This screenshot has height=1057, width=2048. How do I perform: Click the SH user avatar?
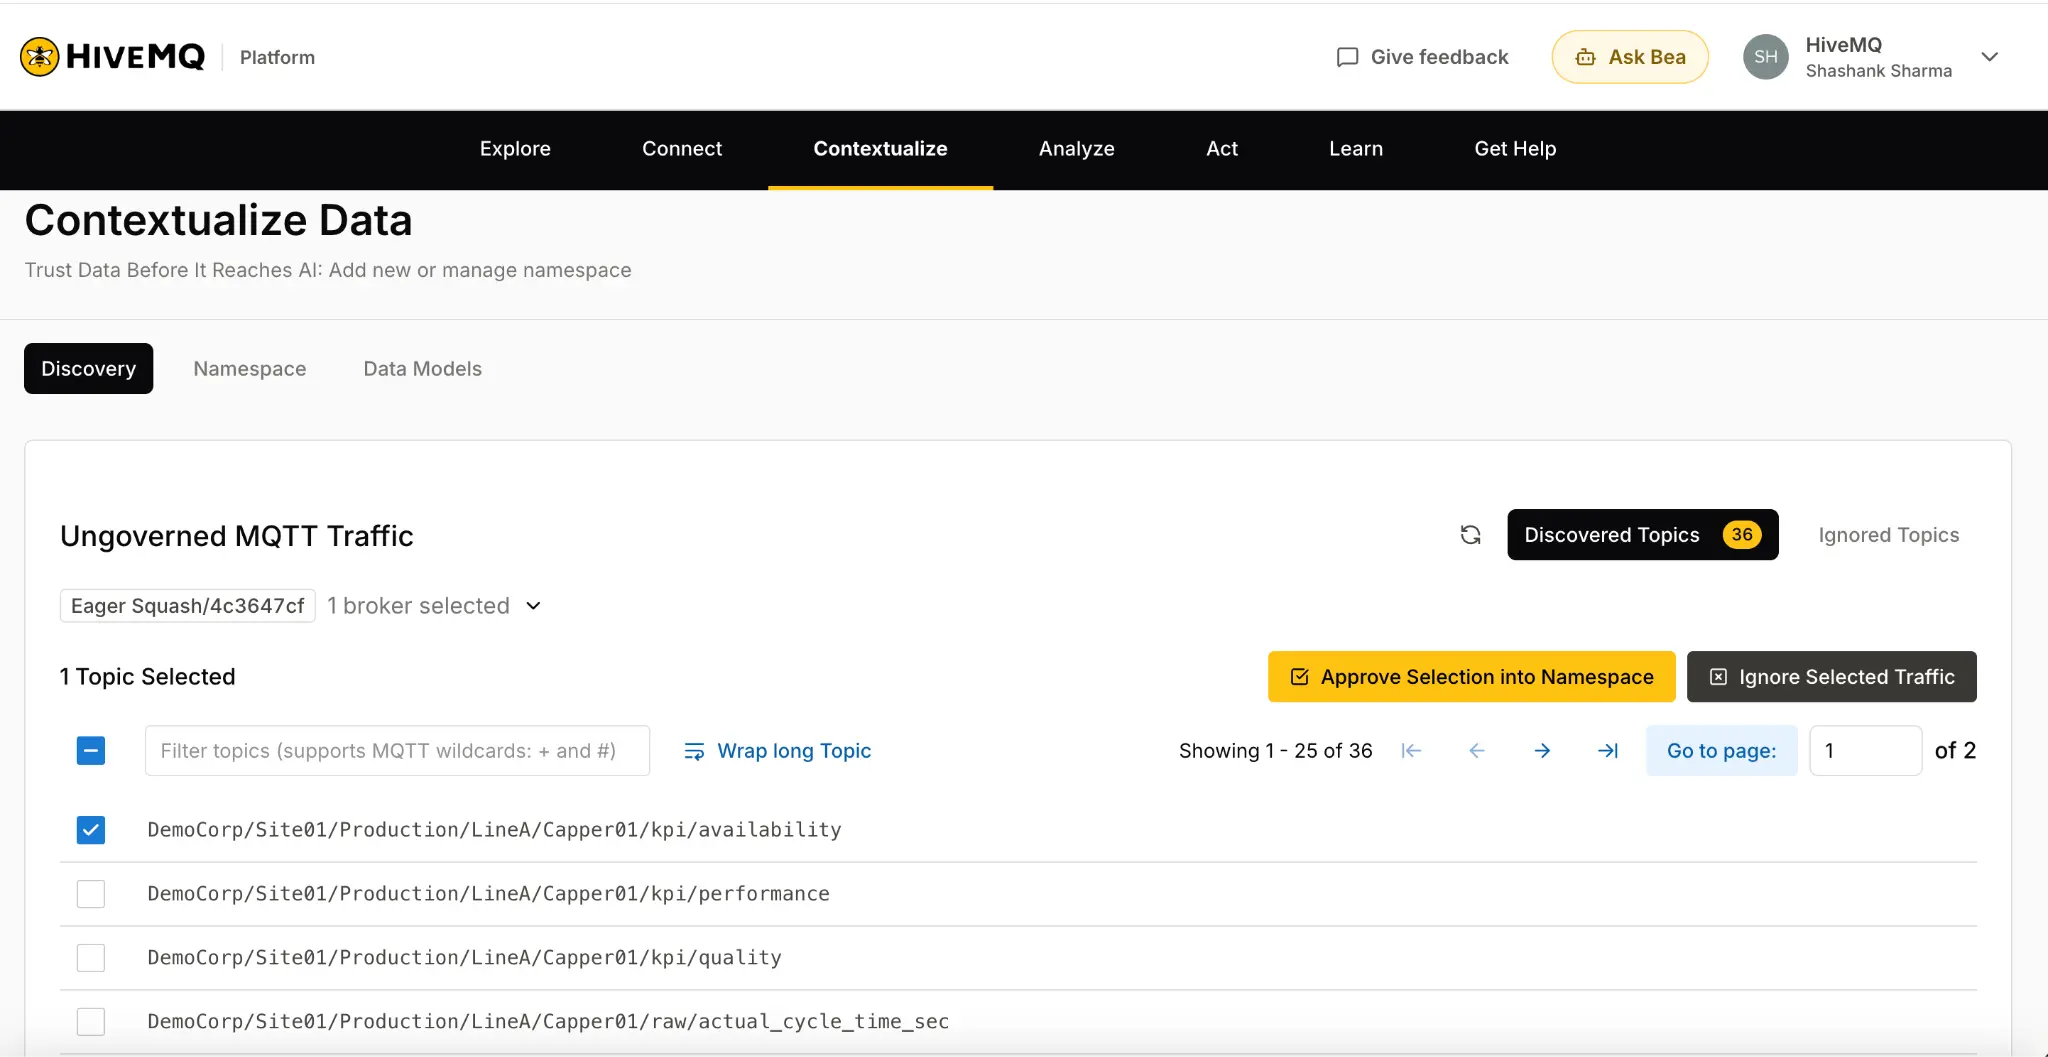click(x=1766, y=57)
